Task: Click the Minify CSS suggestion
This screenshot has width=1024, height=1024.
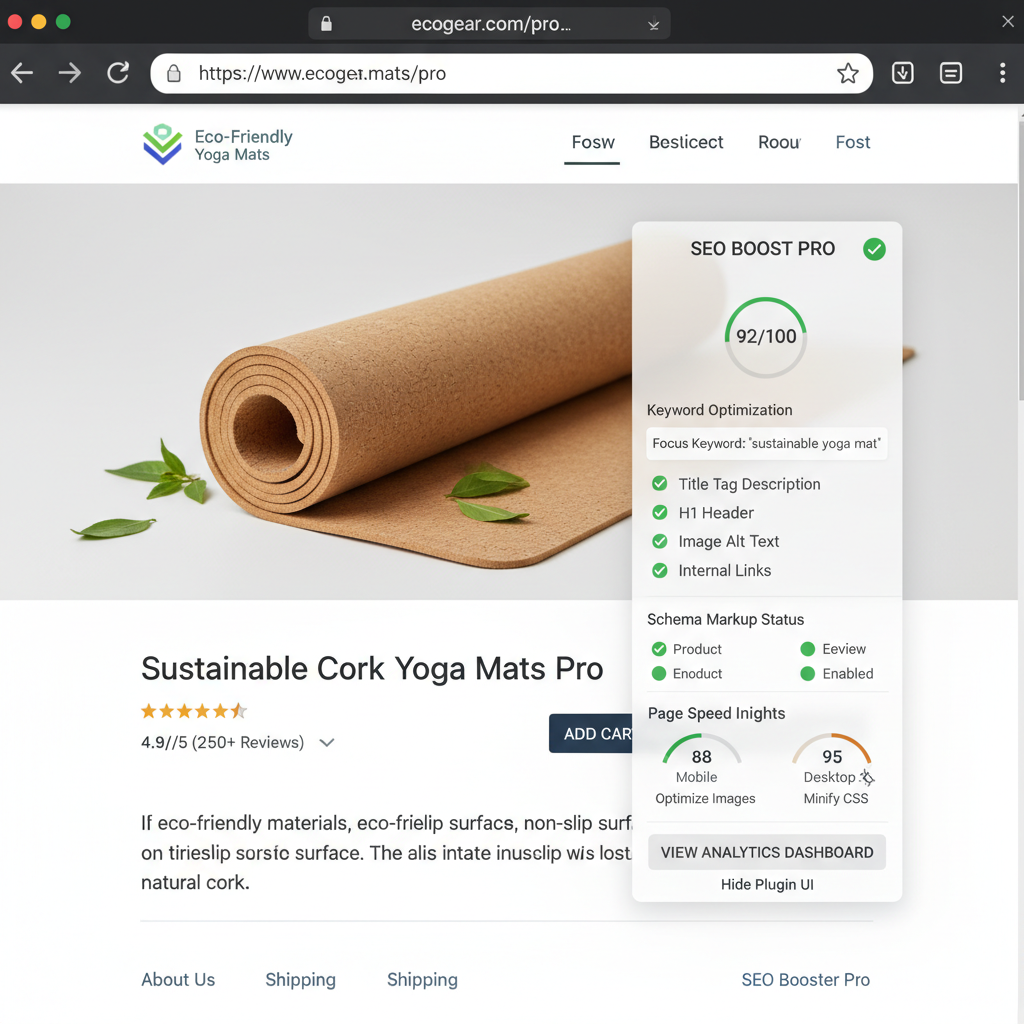Action: coord(835,798)
